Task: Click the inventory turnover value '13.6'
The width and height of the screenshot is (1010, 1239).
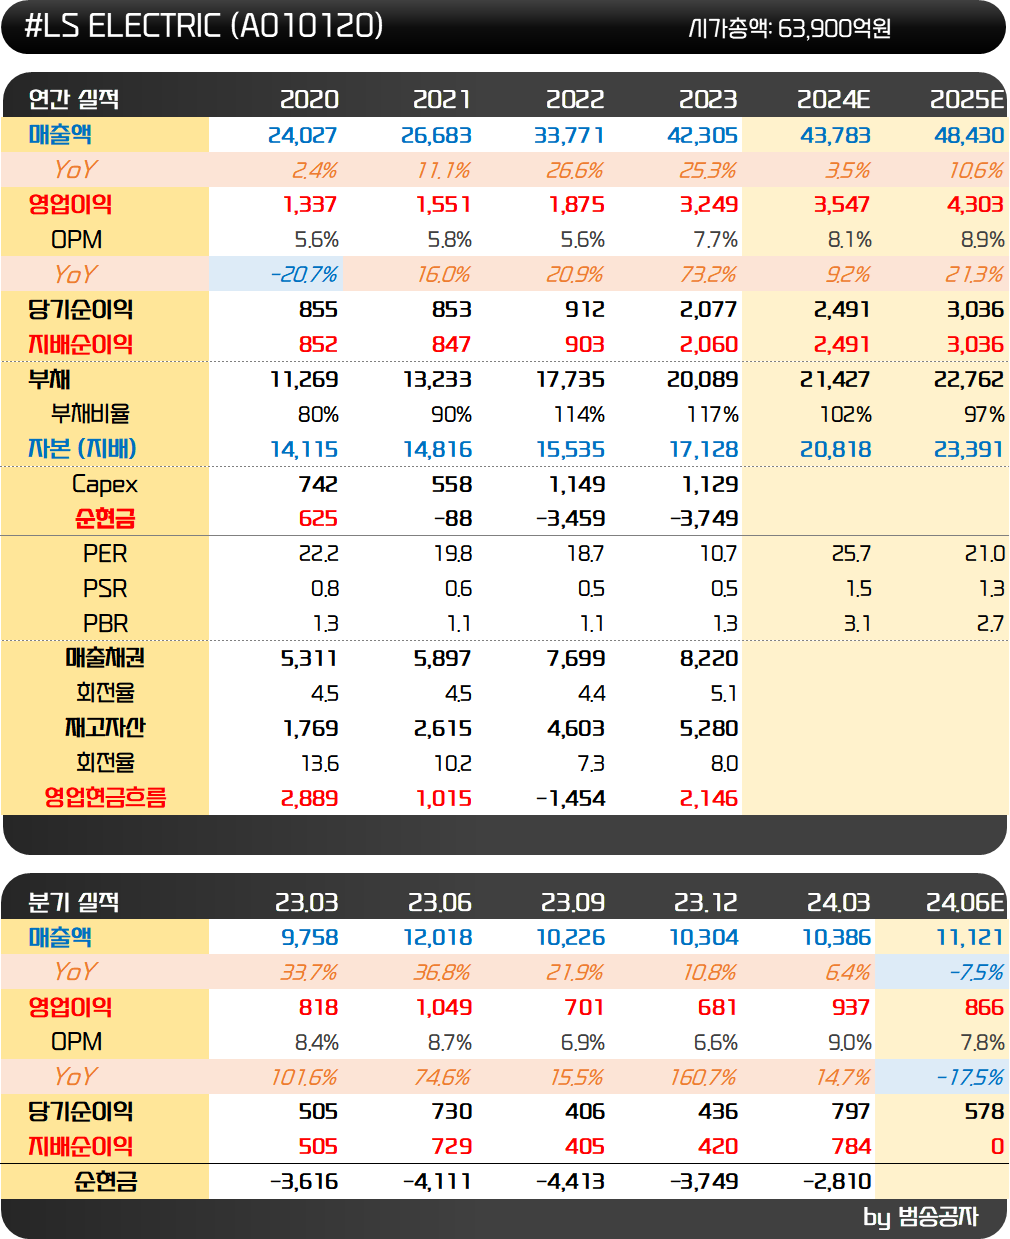Action: pyautogui.click(x=320, y=764)
